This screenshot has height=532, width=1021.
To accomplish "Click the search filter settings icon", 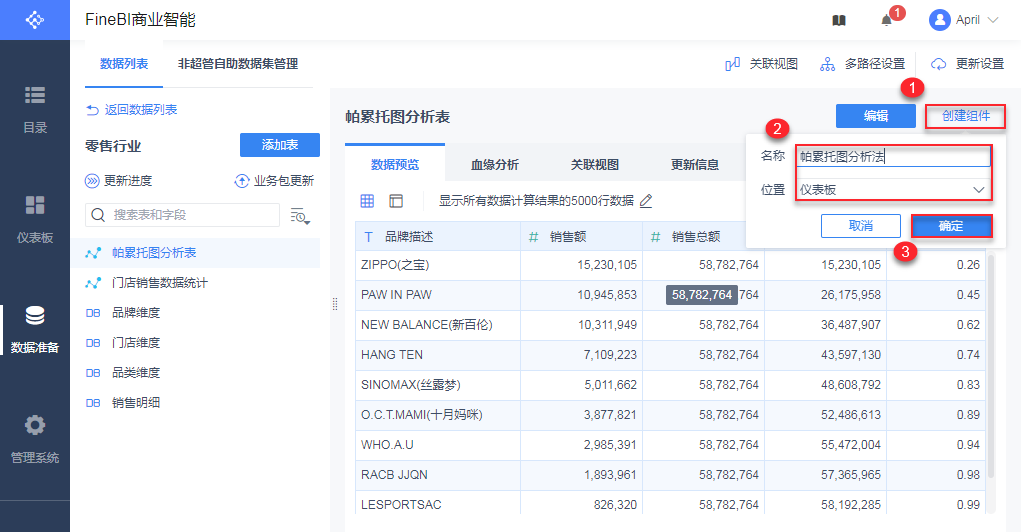I will (x=300, y=215).
